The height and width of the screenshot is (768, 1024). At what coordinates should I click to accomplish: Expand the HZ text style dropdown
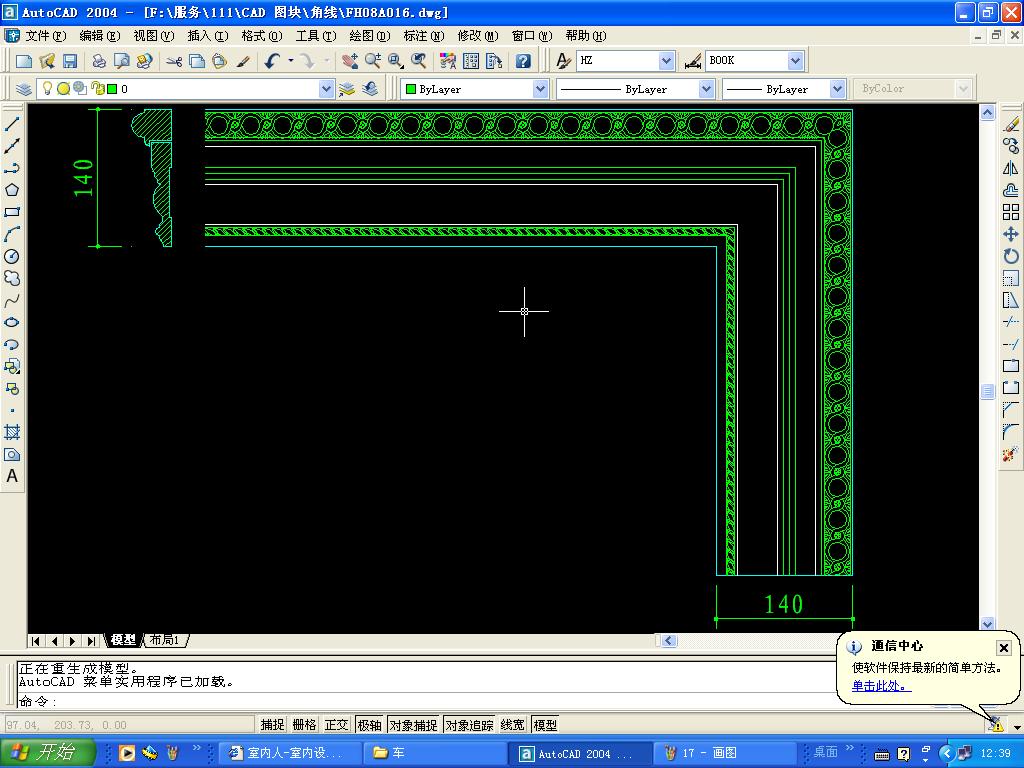point(666,61)
